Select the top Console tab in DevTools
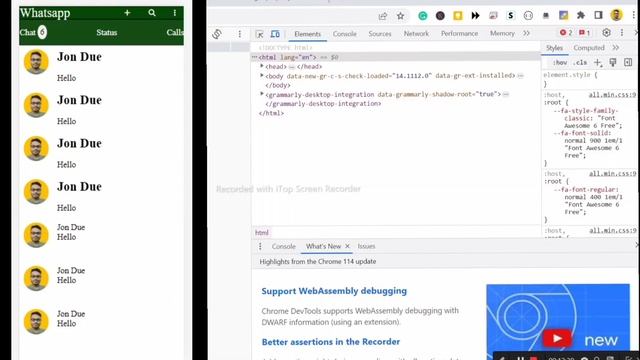The width and height of the screenshot is (640, 360). [344, 34]
